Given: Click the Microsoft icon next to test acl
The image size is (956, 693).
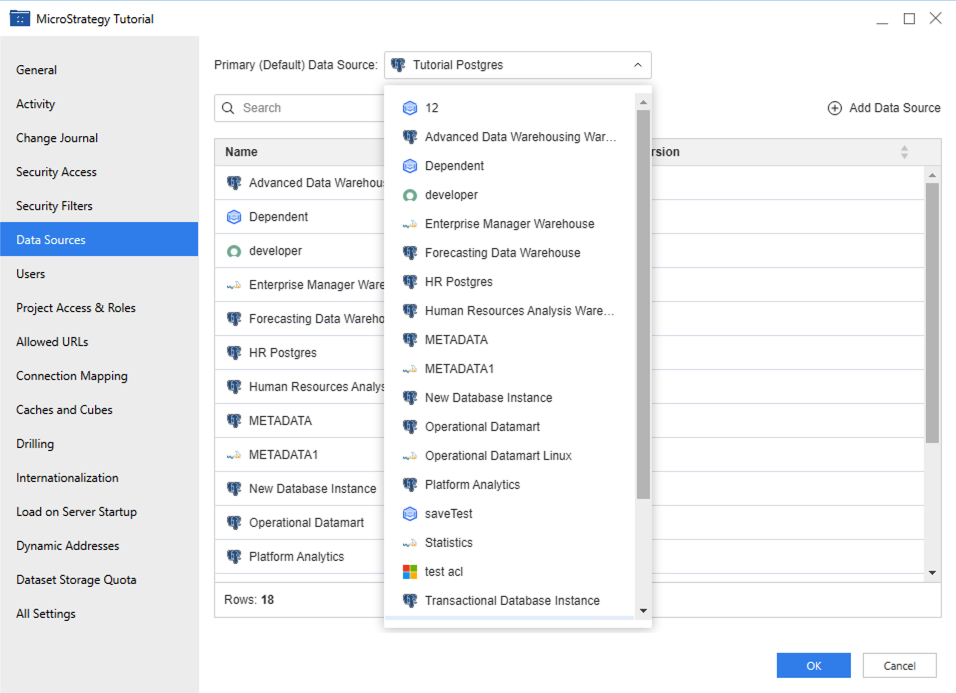Looking at the screenshot, I should click(x=409, y=572).
